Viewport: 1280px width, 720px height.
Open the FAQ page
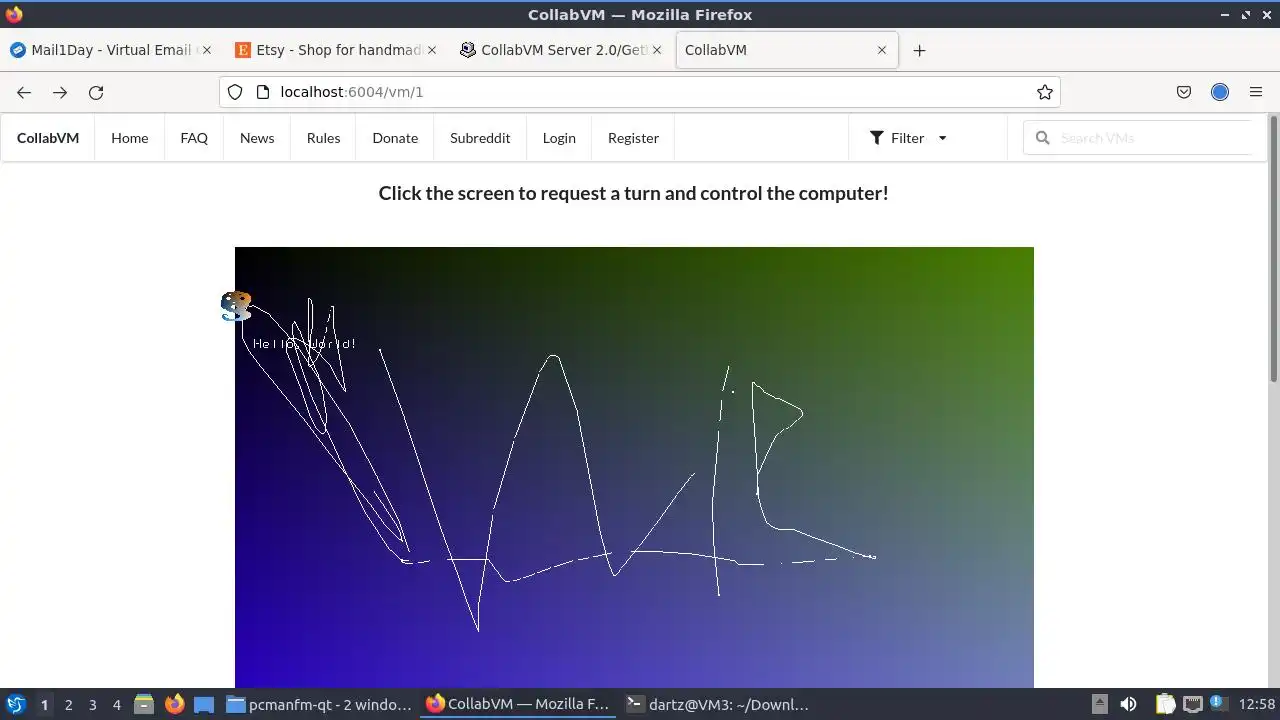click(194, 138)
